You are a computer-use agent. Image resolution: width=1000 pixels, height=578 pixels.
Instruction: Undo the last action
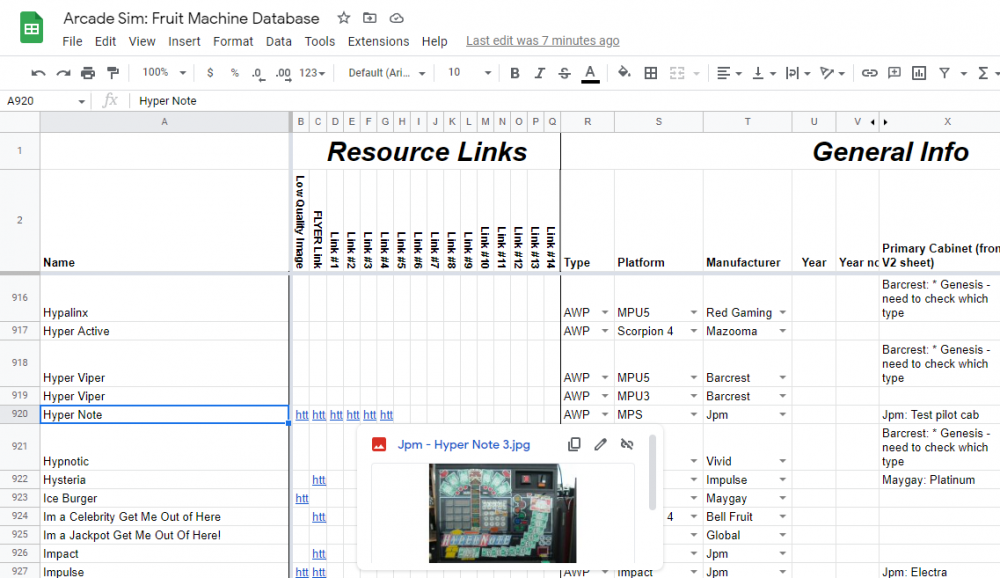click(x=38, y=73)
